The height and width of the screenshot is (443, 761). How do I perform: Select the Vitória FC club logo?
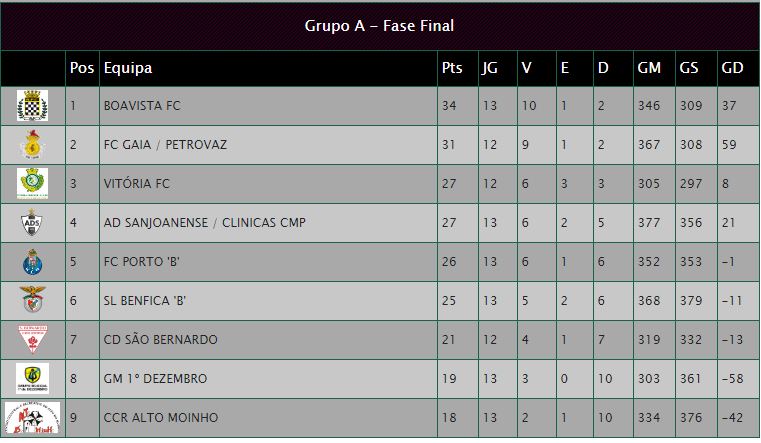pyautogui.click(x=32, y=184)
